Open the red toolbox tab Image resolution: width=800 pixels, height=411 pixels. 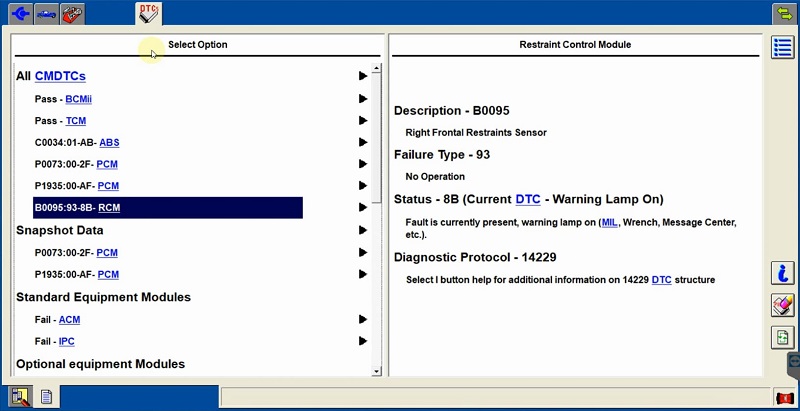72,14
